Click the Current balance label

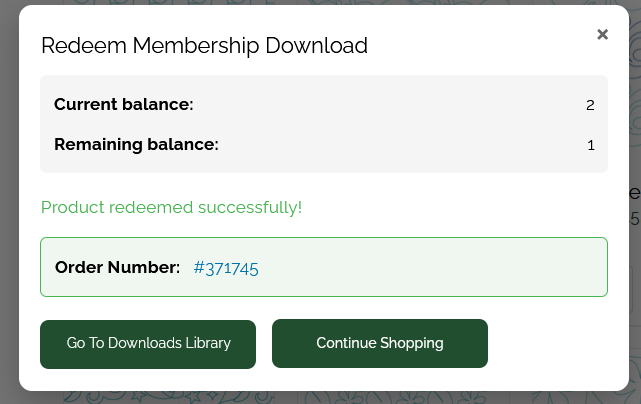(x=123, y=104)
